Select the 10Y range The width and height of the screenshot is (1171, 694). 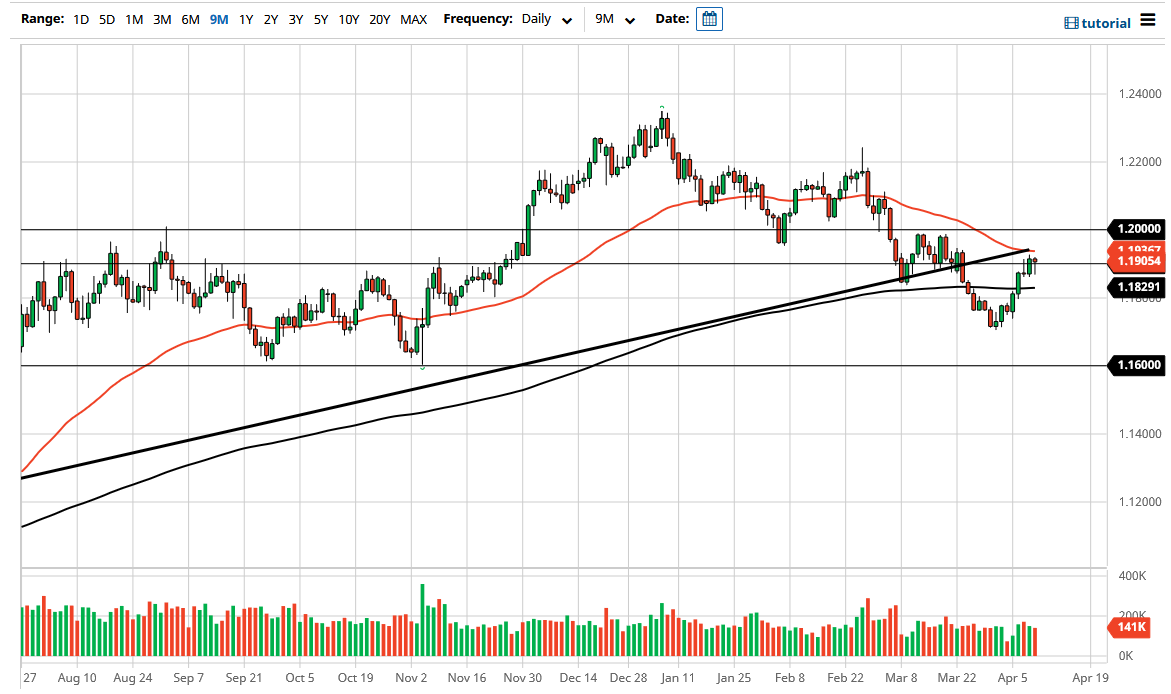pyautogui.click(x=349, y=19)
